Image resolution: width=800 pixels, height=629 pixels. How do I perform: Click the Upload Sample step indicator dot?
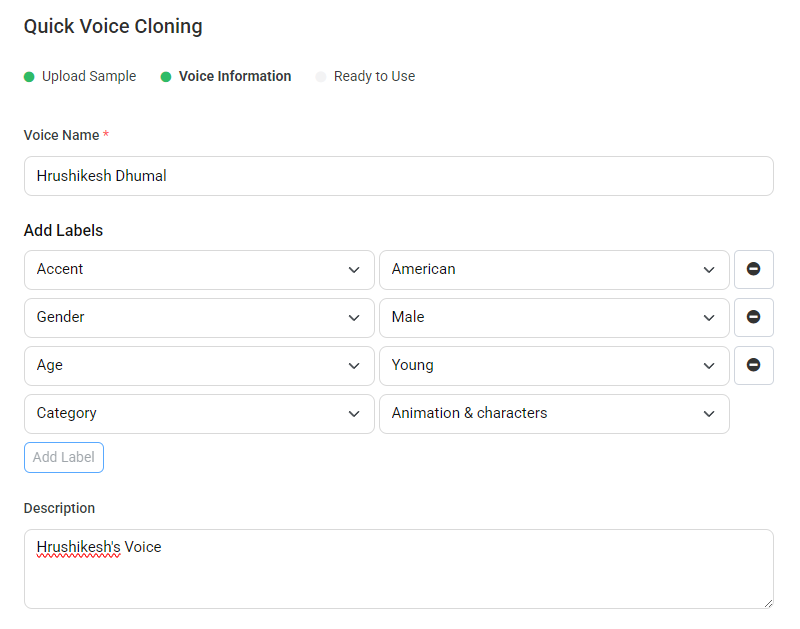coord(29,77)
